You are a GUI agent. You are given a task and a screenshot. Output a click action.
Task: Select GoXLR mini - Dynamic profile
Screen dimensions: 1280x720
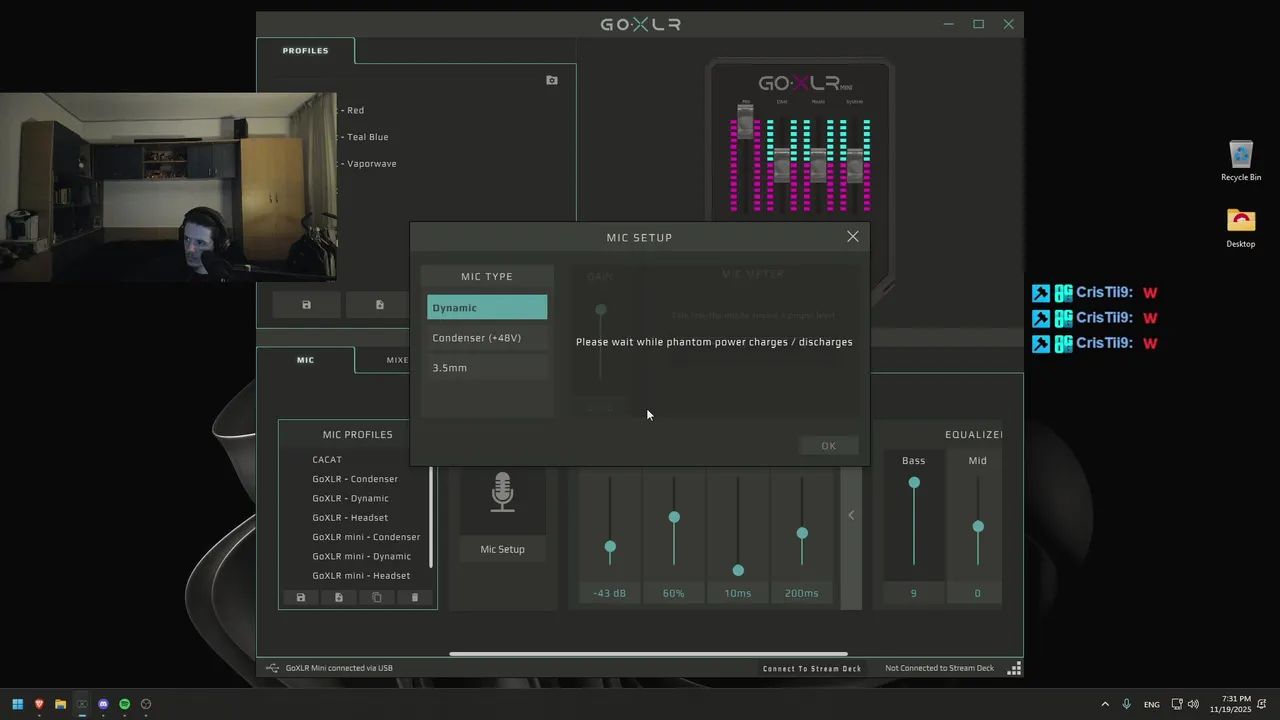[x=361, y=556]
